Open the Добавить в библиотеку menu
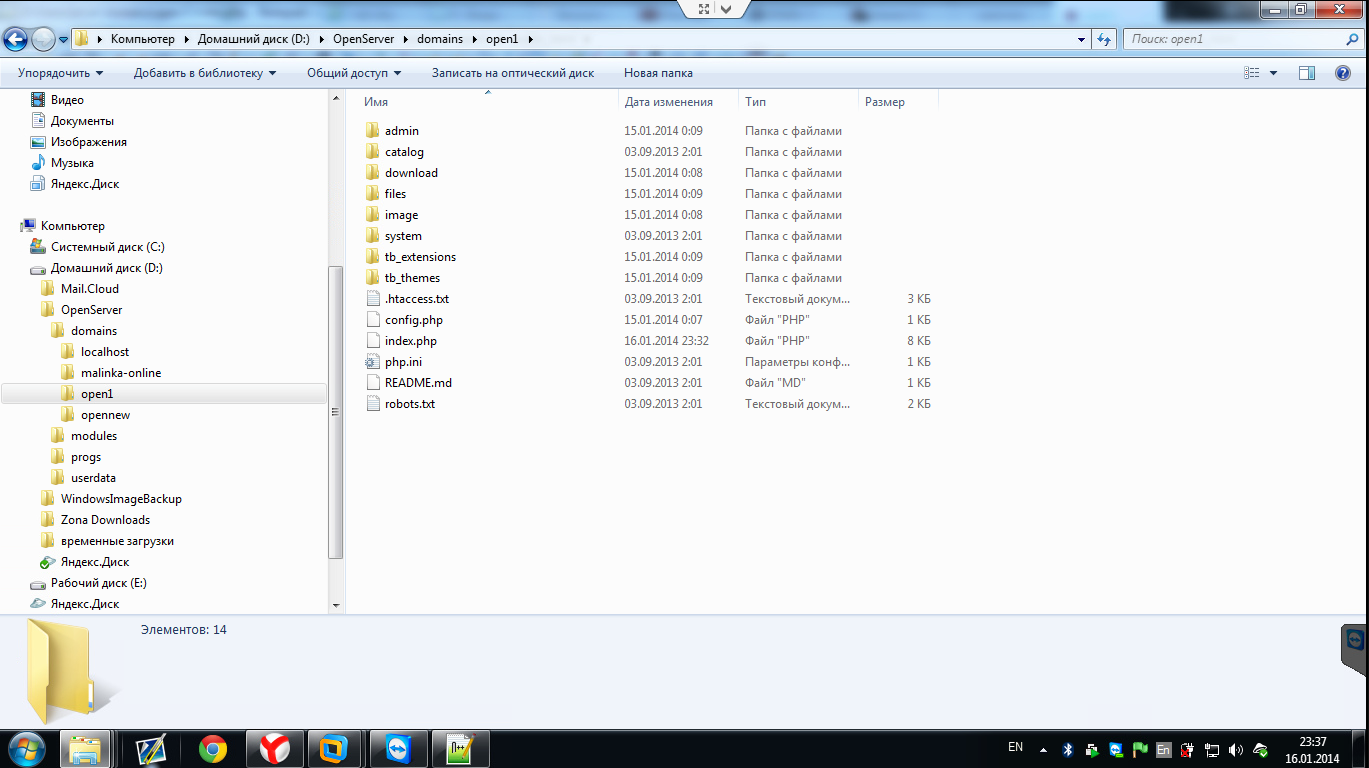The width and height of the screenshot is (1369, 768). (205, 73)
